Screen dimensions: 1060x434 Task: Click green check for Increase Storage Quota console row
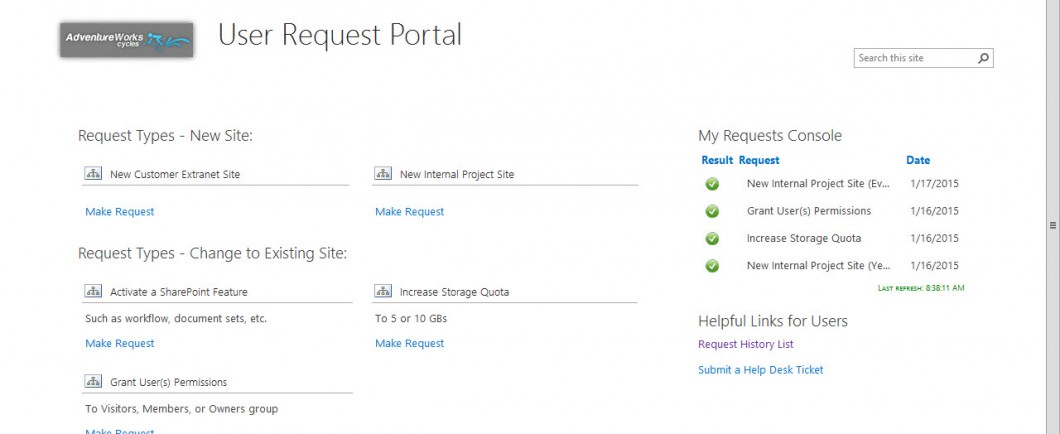[x=712, y=238]
